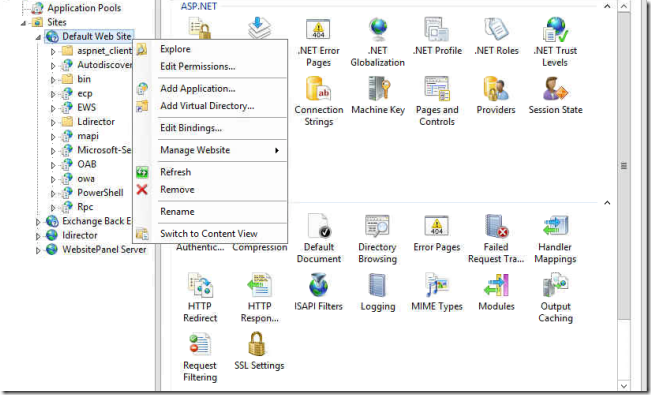Expand the Autodiscover application node
Viewport: 651px width, 395px height.
[x=53, y=66]
